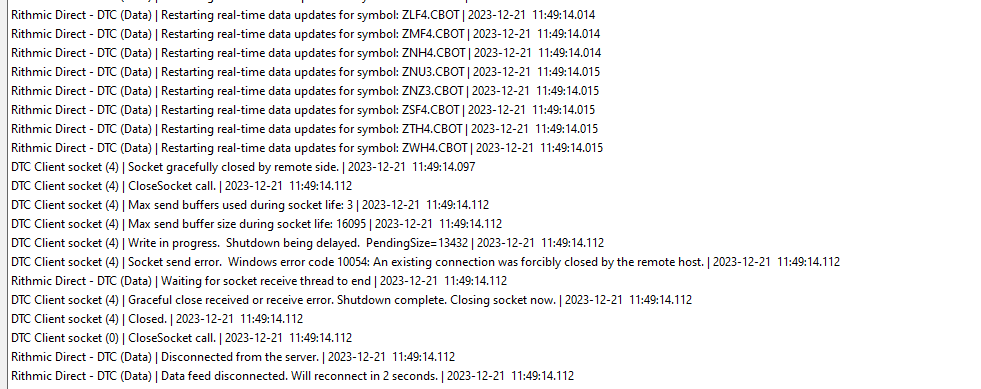This screenshot has width=981, height=389.
Task: Click the disconnected from the server line
Action: point(233,357)
